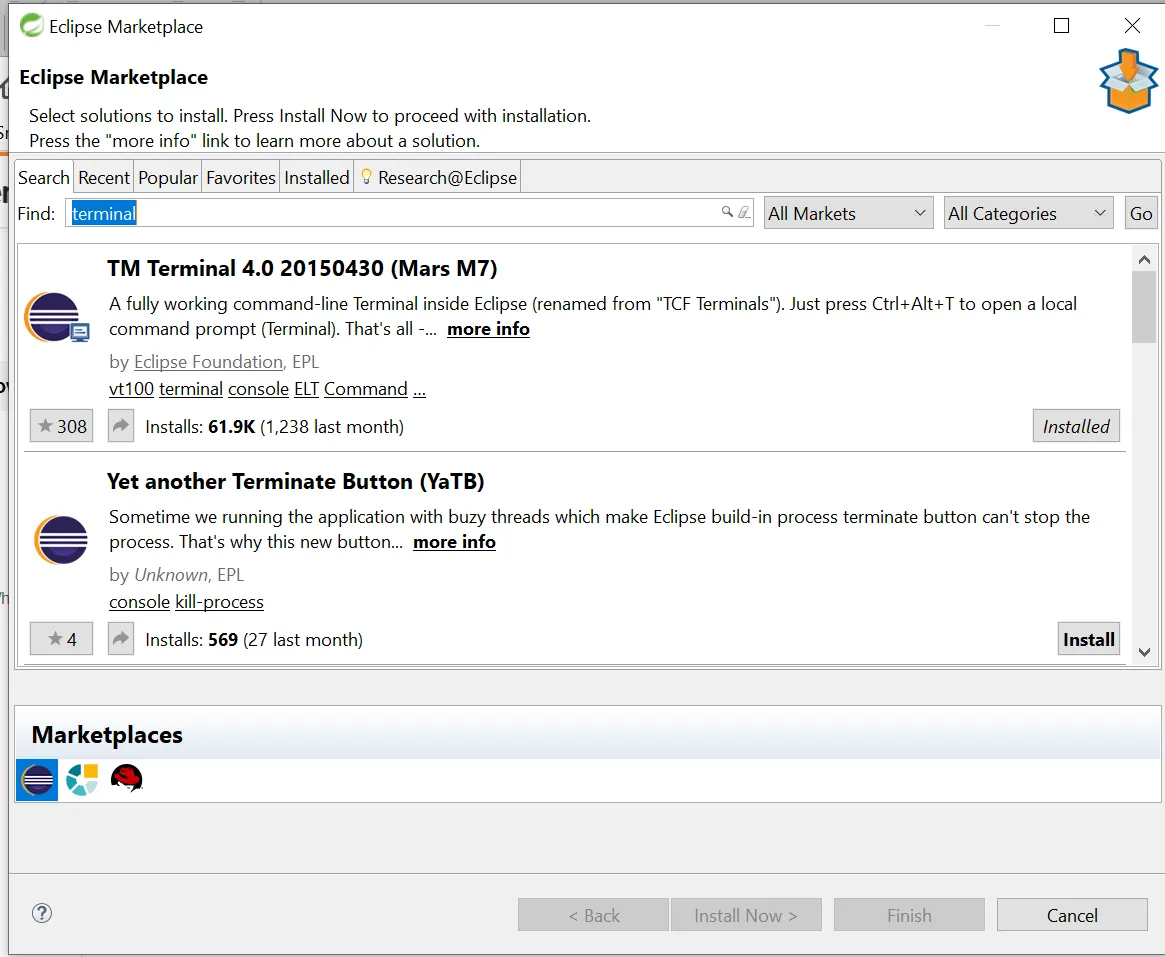This screenshot has width=1165, height=957.
Task: Click the 'Installs: 61.9K' text
Action: [200, 426]
